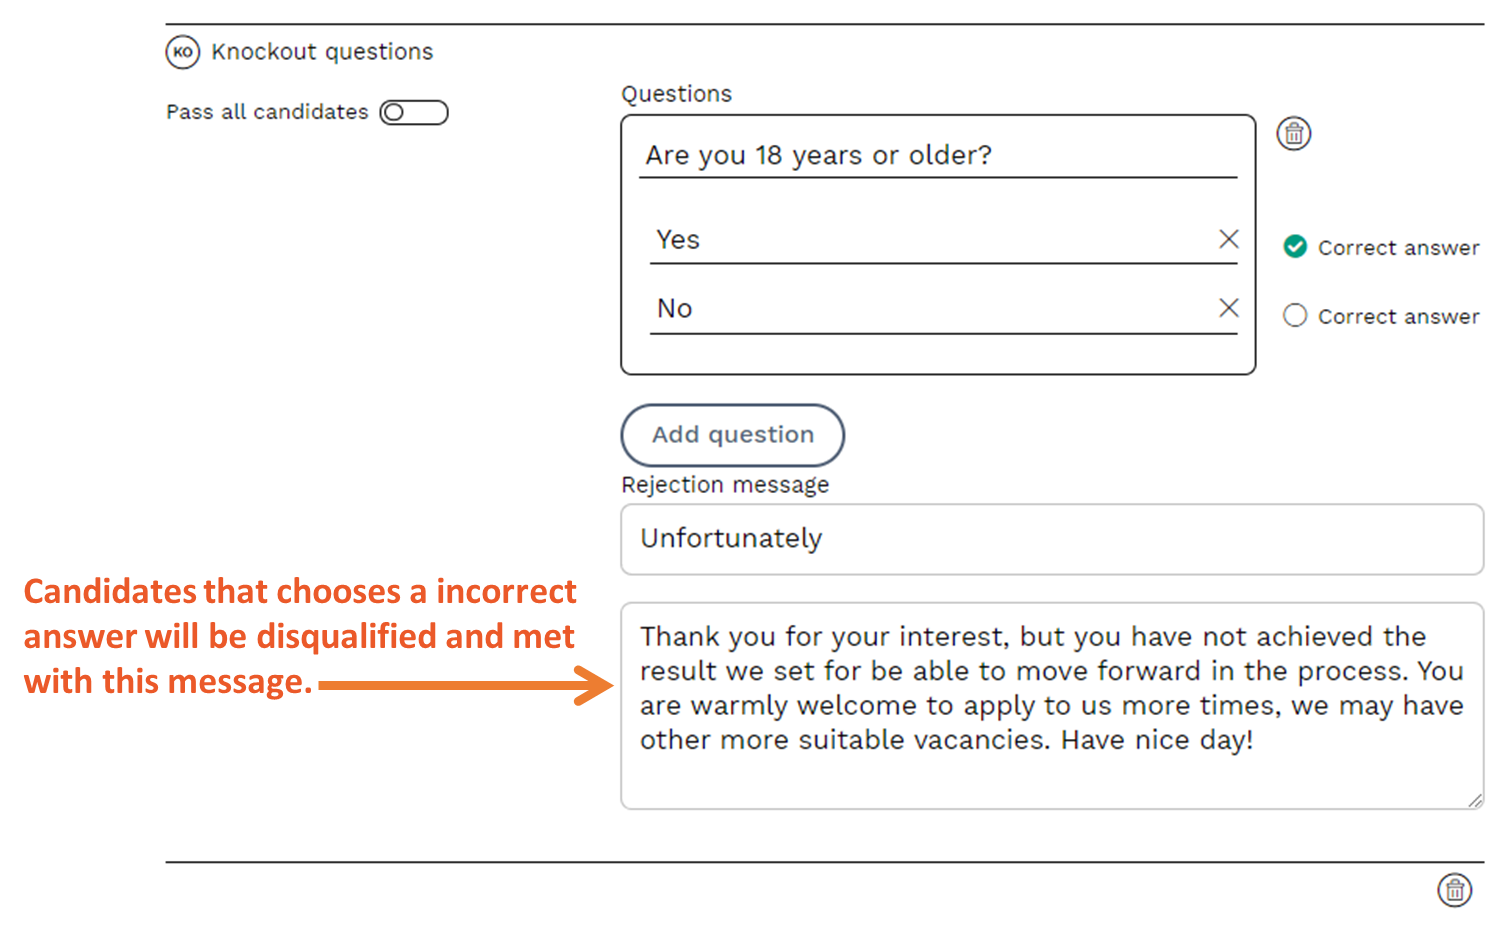Click the question field 'Are you 18 years or older?'
Screen dimensions: 1508x949
pyautogui.click(x=936, y=156)
